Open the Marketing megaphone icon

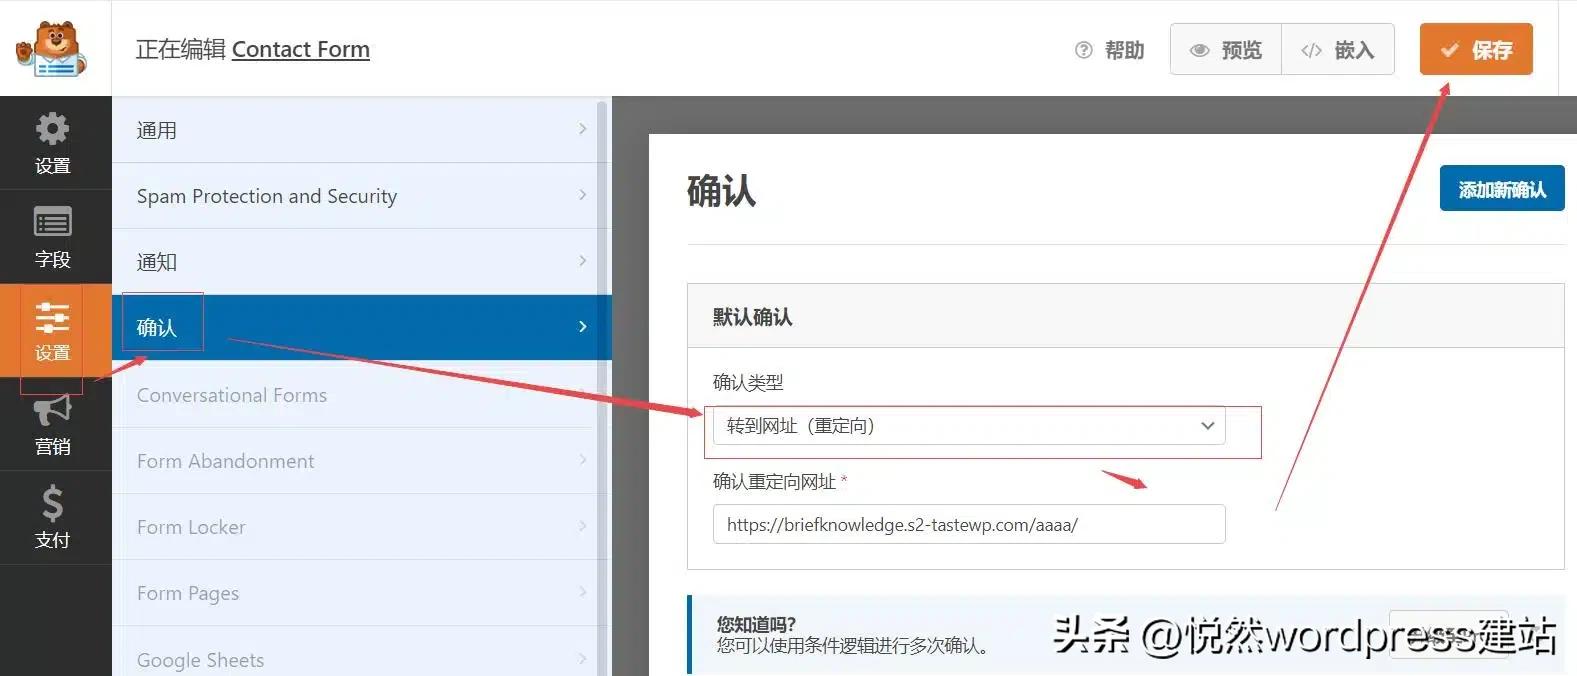(x=53, y=423)
